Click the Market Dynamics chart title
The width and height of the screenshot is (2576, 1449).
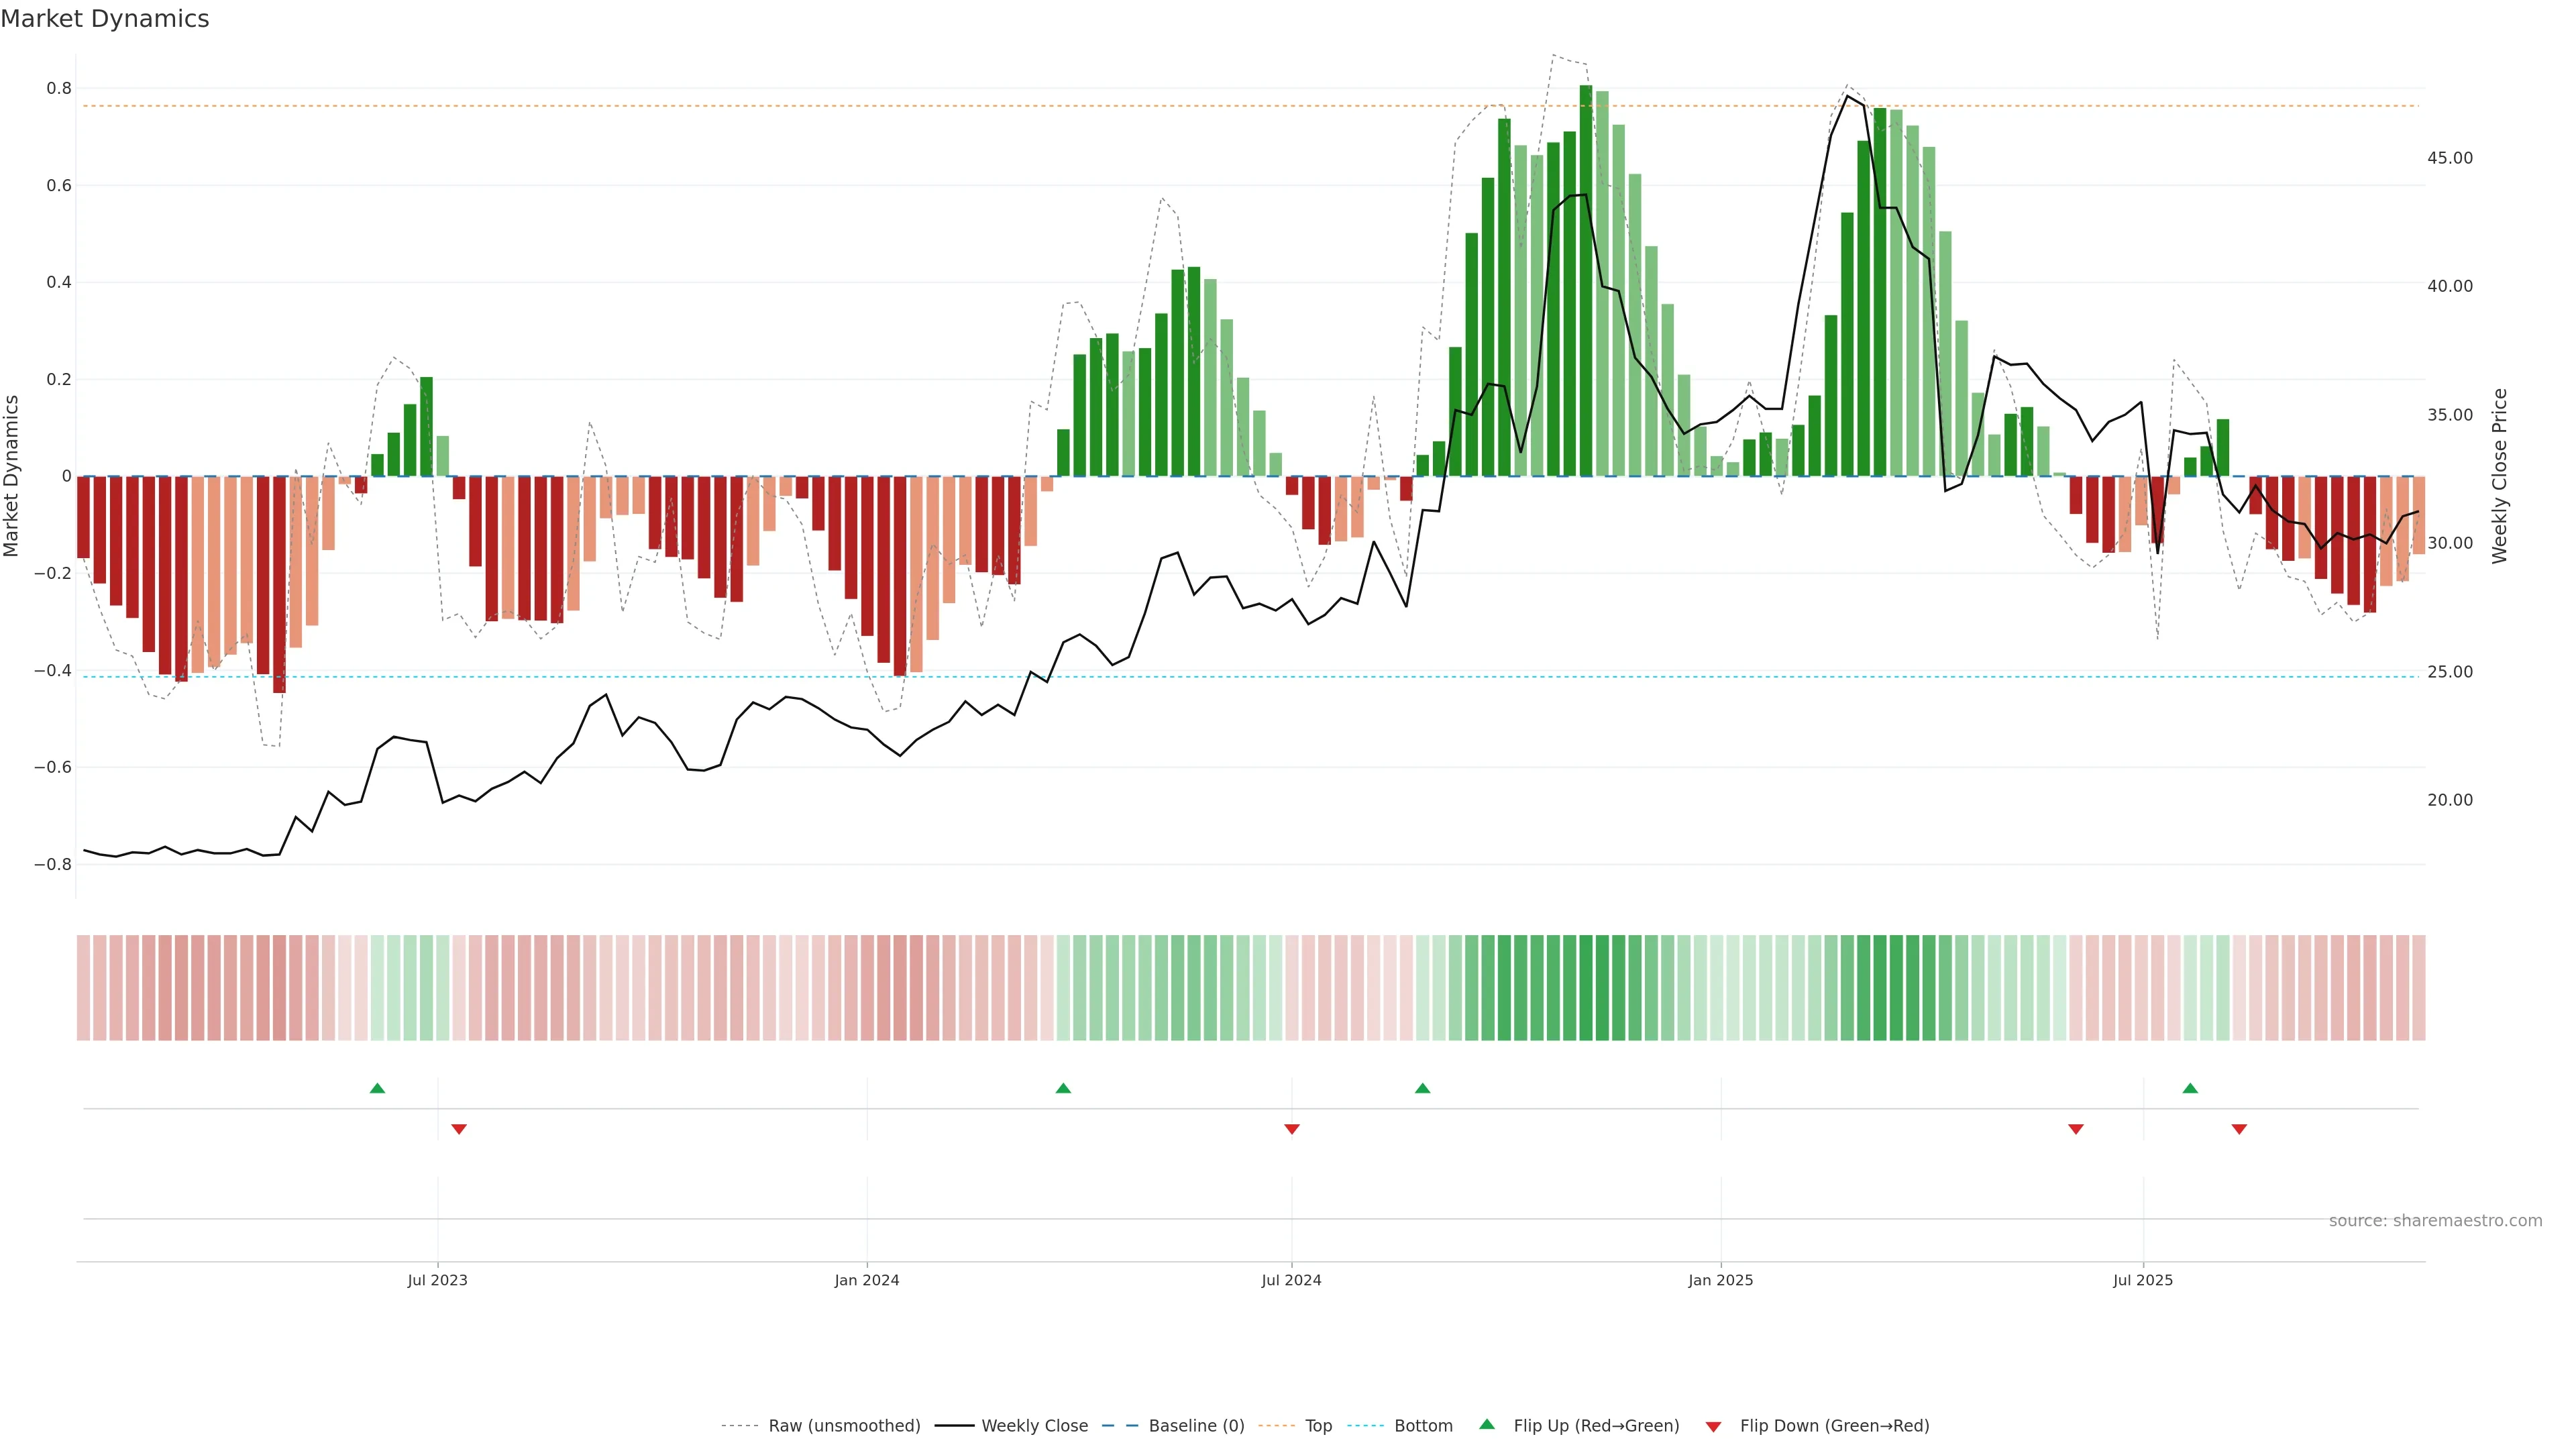click(105, 19)
